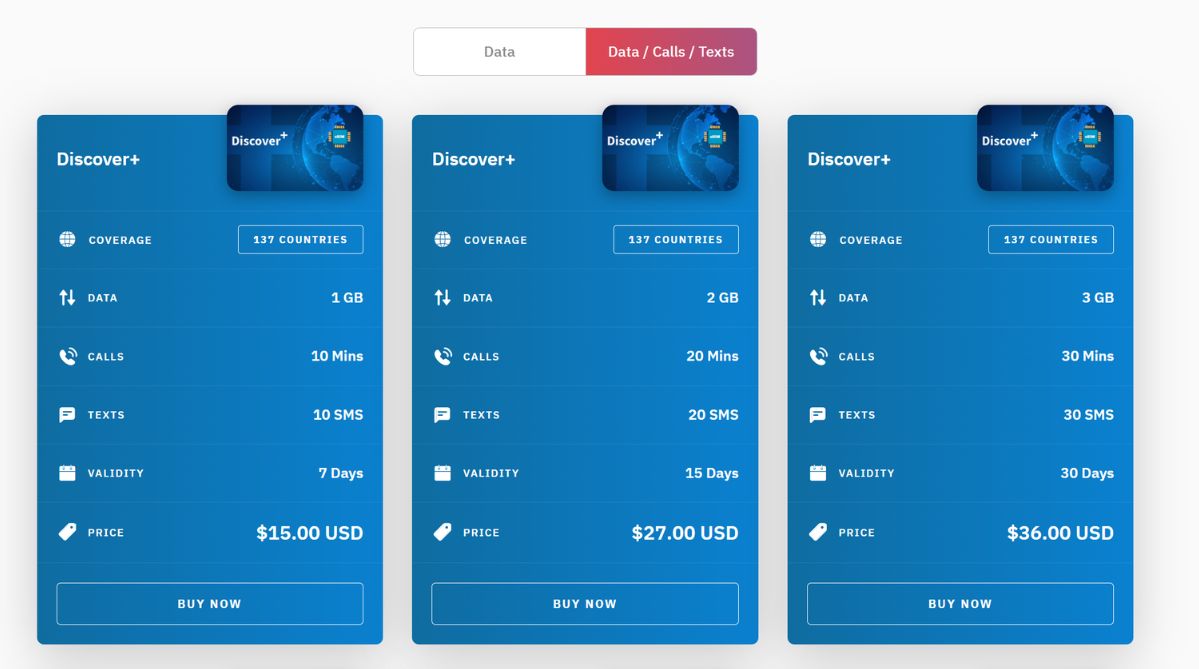Select the Data / Calls / Texts tab
Image resolution: width=1199 pixels, height=669 pixels.
coord(671,51)
